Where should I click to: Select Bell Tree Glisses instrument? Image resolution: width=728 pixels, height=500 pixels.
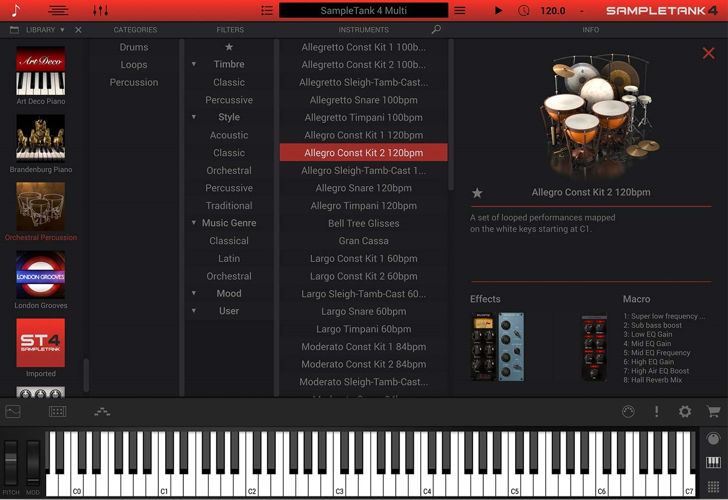[x=363, y=223]
